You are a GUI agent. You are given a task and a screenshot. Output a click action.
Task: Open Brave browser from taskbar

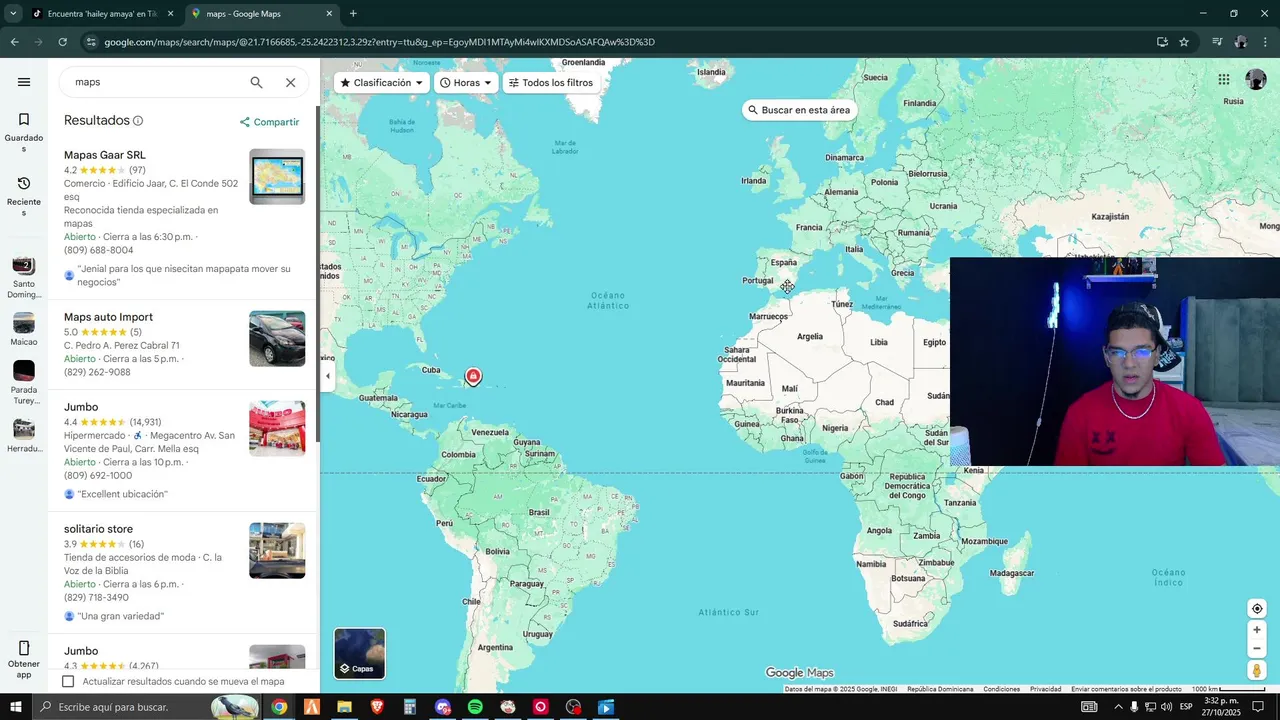(x=377, y=707)
